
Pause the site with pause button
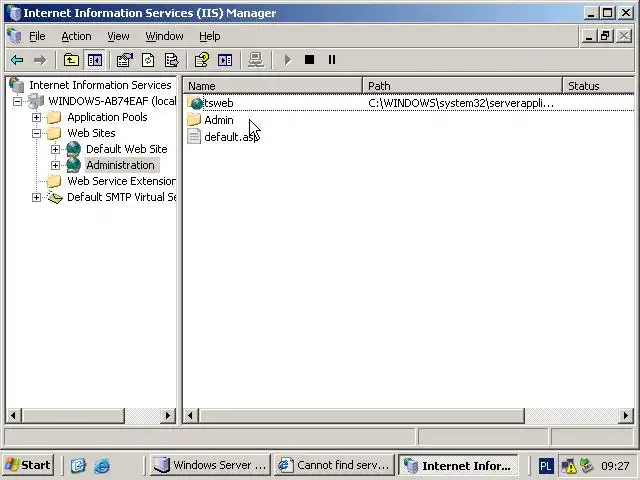[332, 60]
